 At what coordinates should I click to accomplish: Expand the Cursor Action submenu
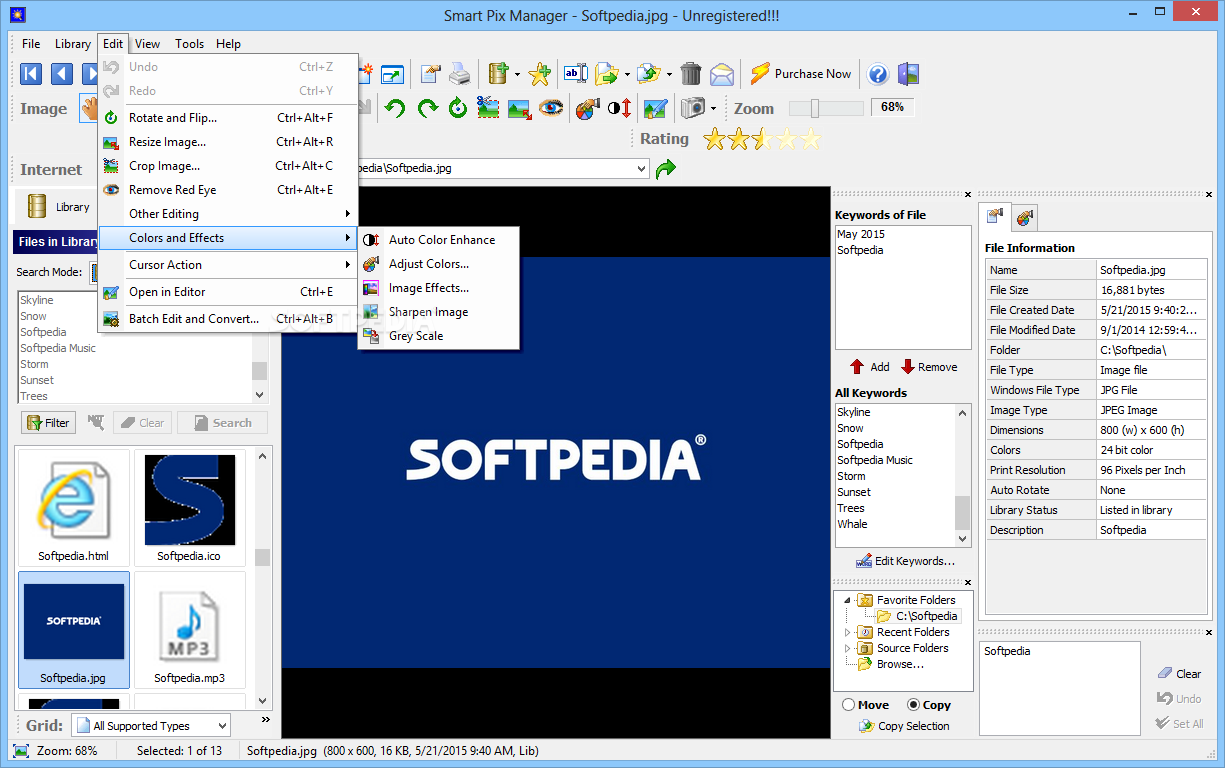click(x=228, y=265)
